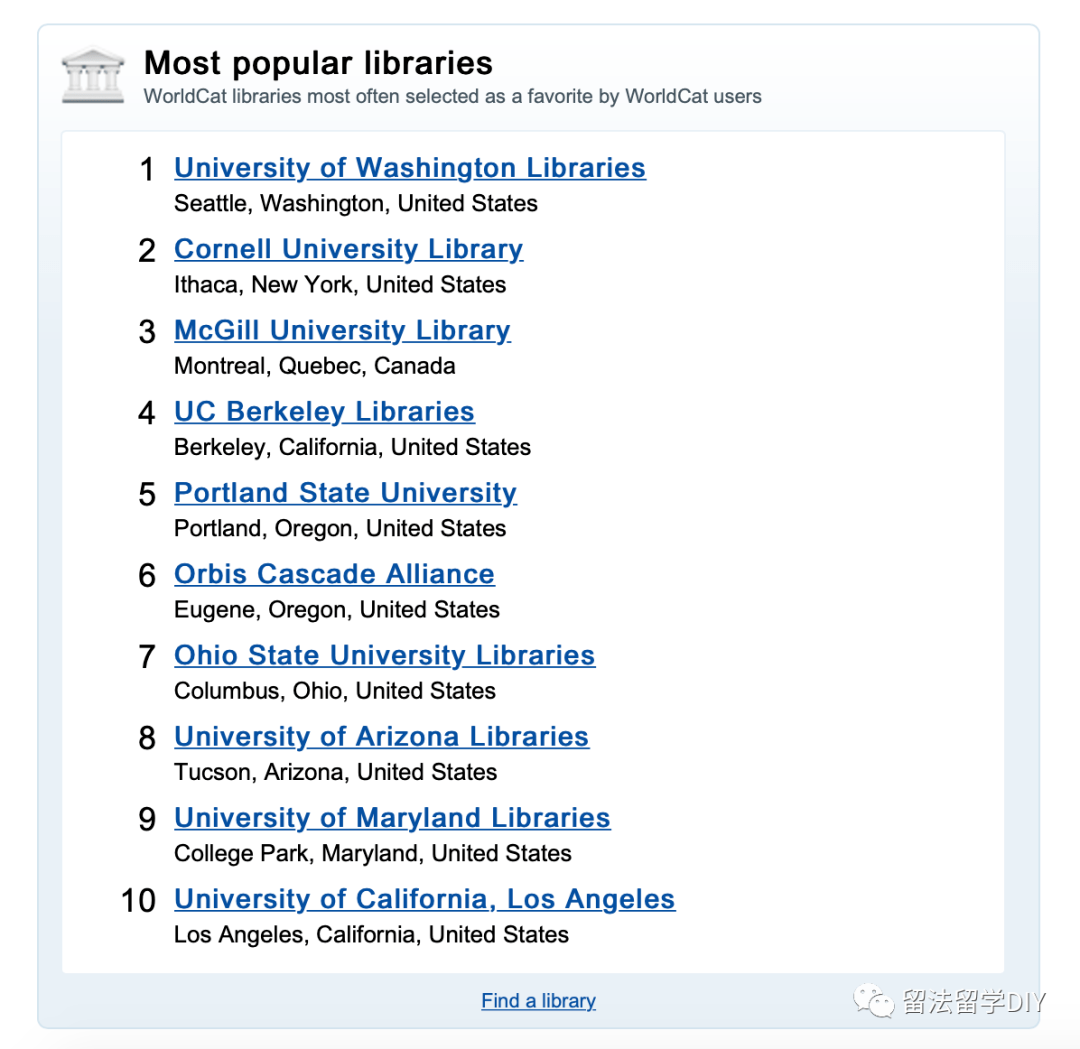This screenshot has height=1049, width=1080.
Task: Open Cornell University Library link
Action: click(348, 248)
